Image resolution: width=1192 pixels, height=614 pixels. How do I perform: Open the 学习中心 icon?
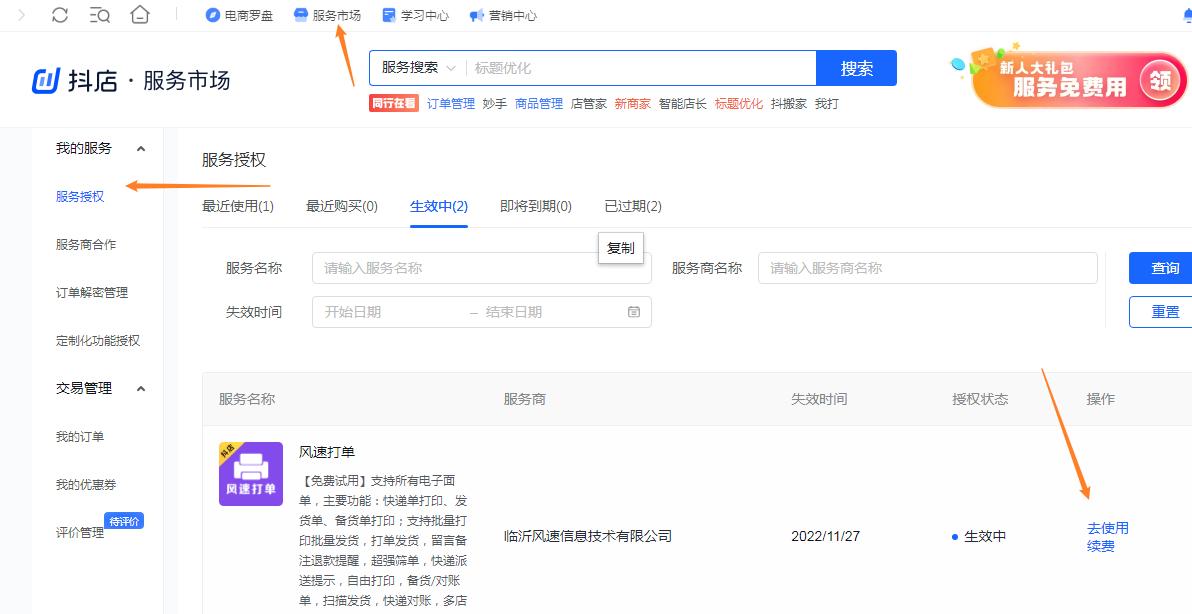tap(388, 15)
